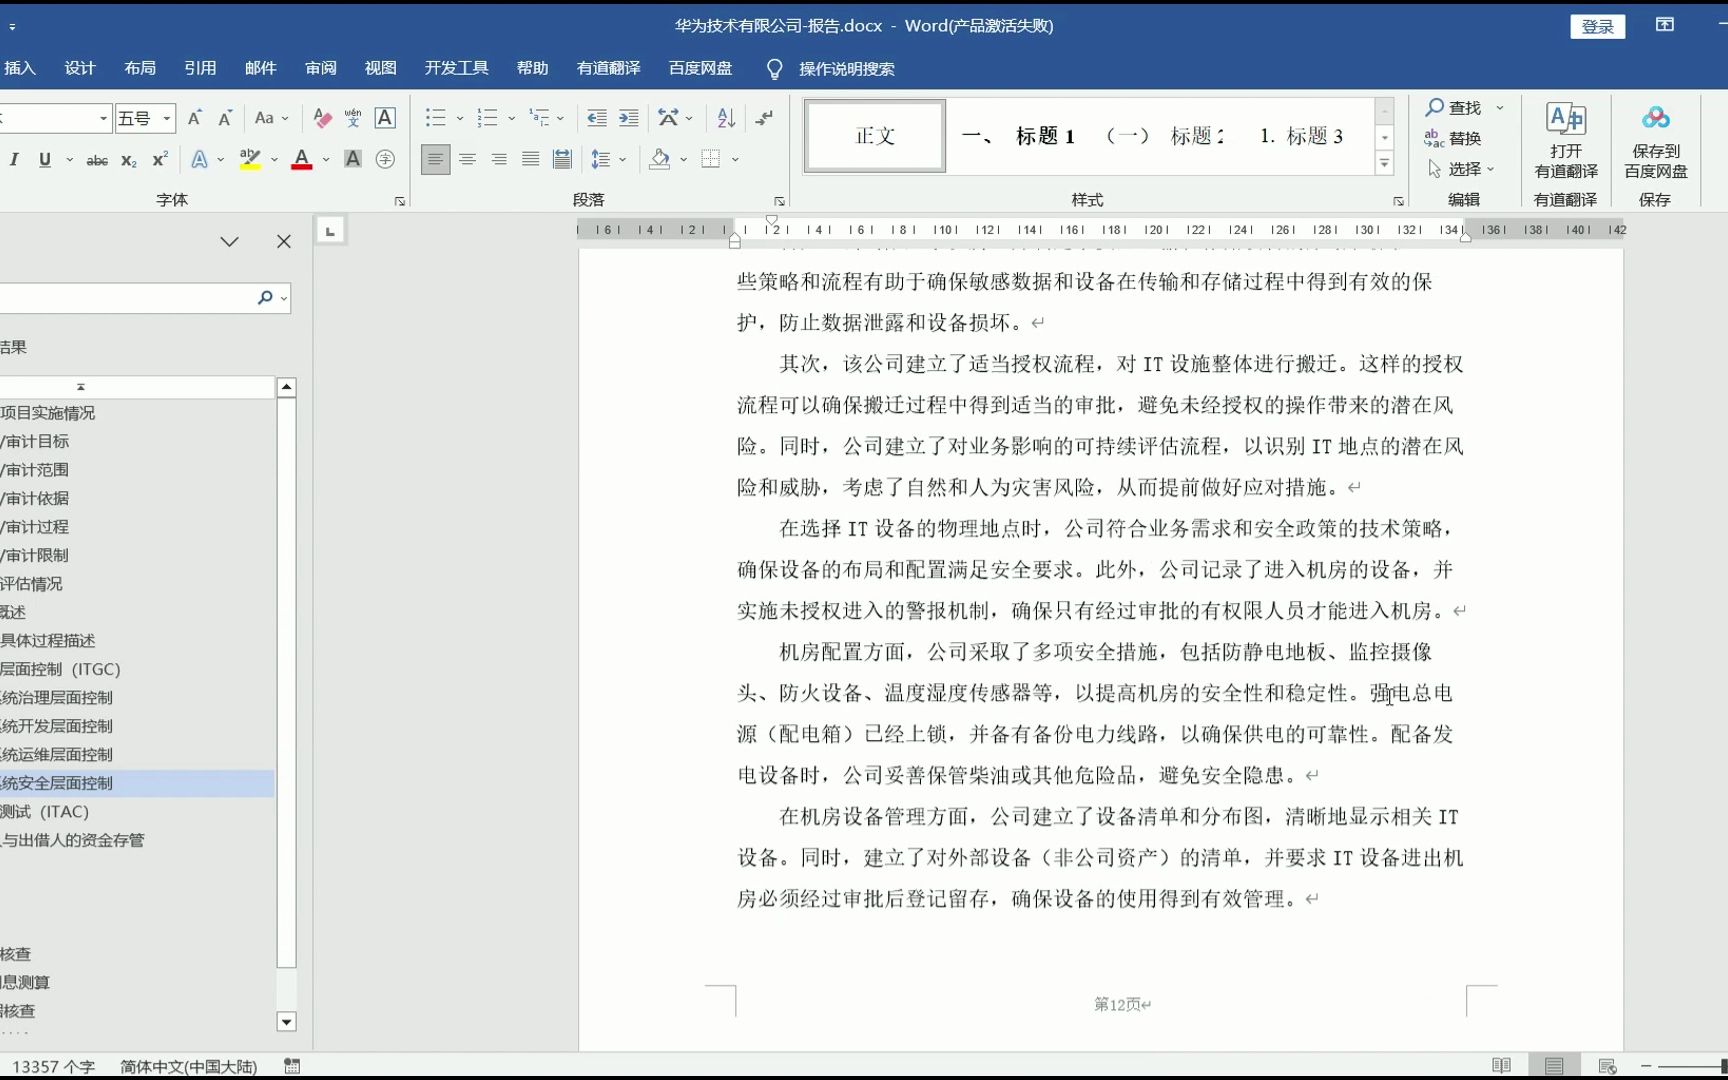Open navigation pane options chevron

point(229,242)
